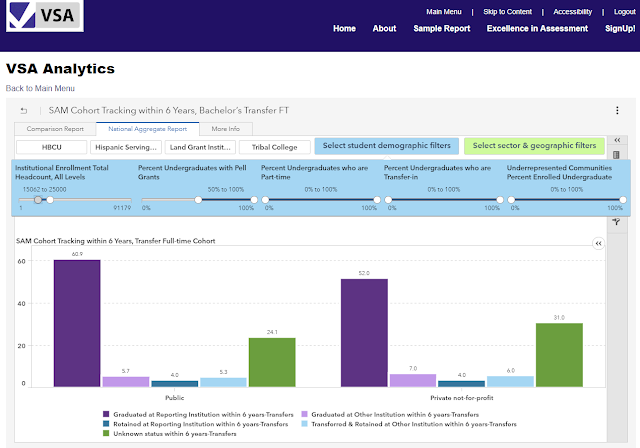Image resolution: width=640 pixels, height=448 pixels.
Task: Click the VSA logo
Action: click(x=45, y=16)
